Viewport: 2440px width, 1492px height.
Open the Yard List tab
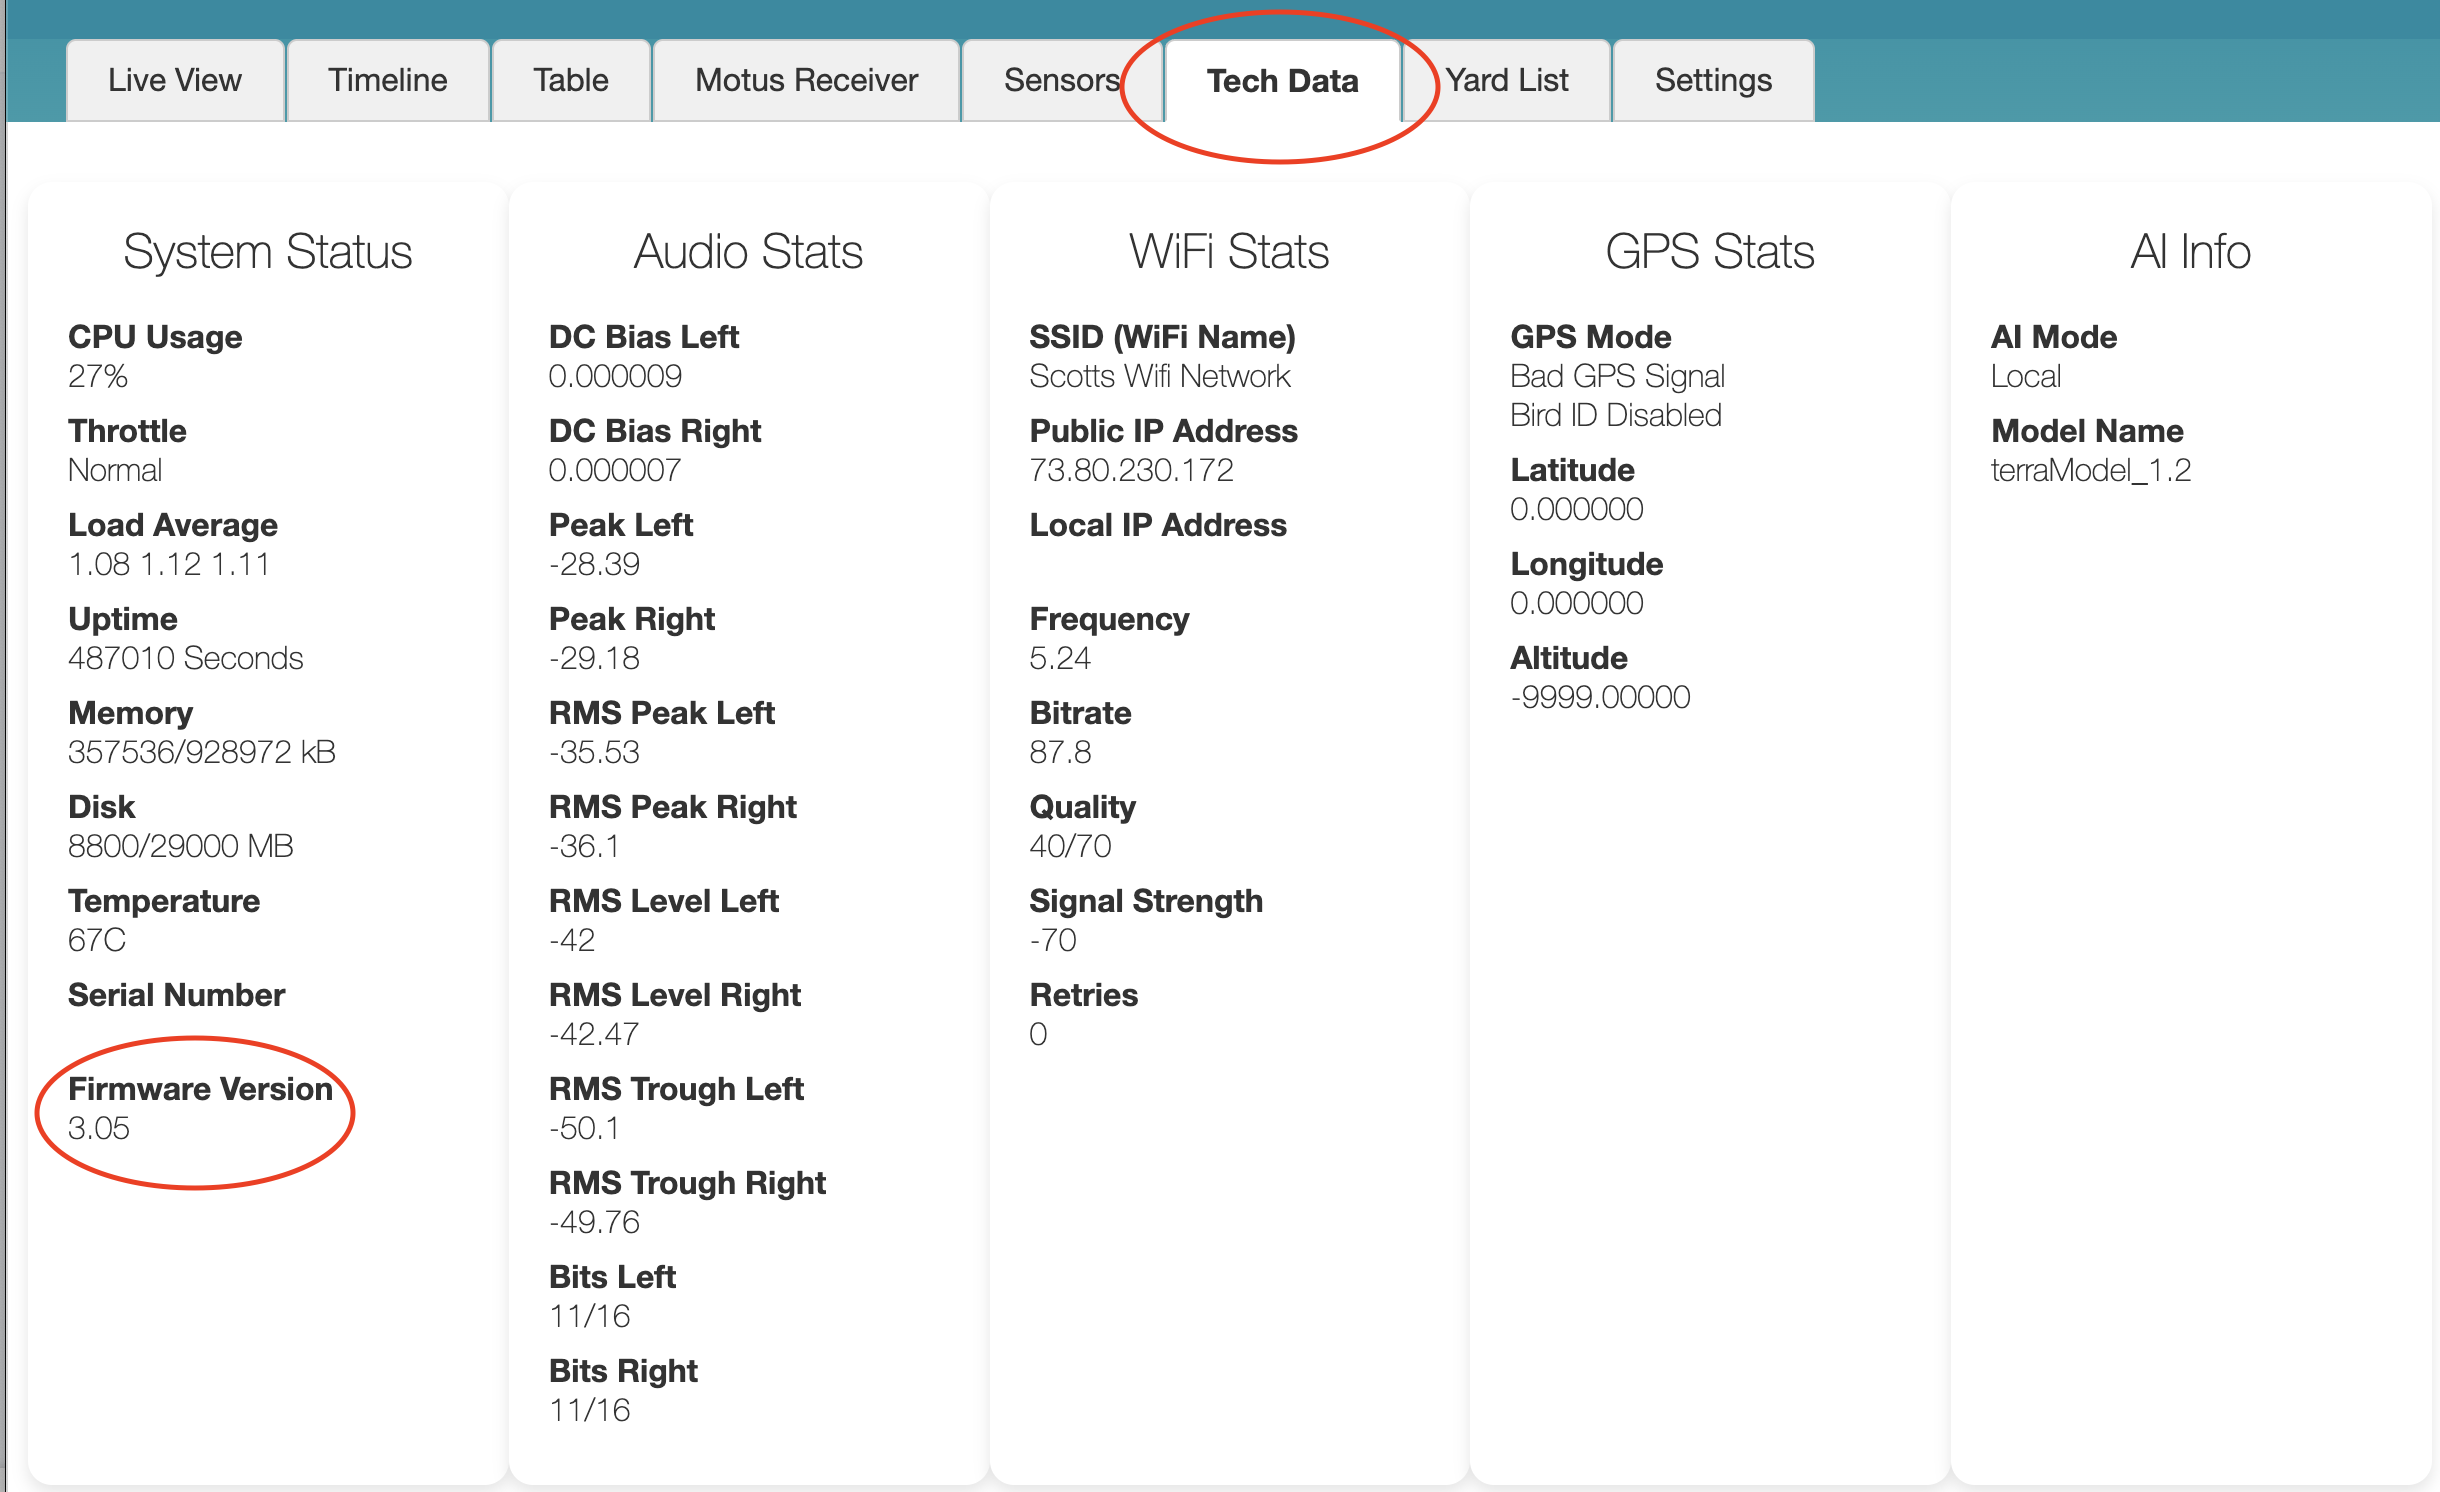(x=1507, y=80)
